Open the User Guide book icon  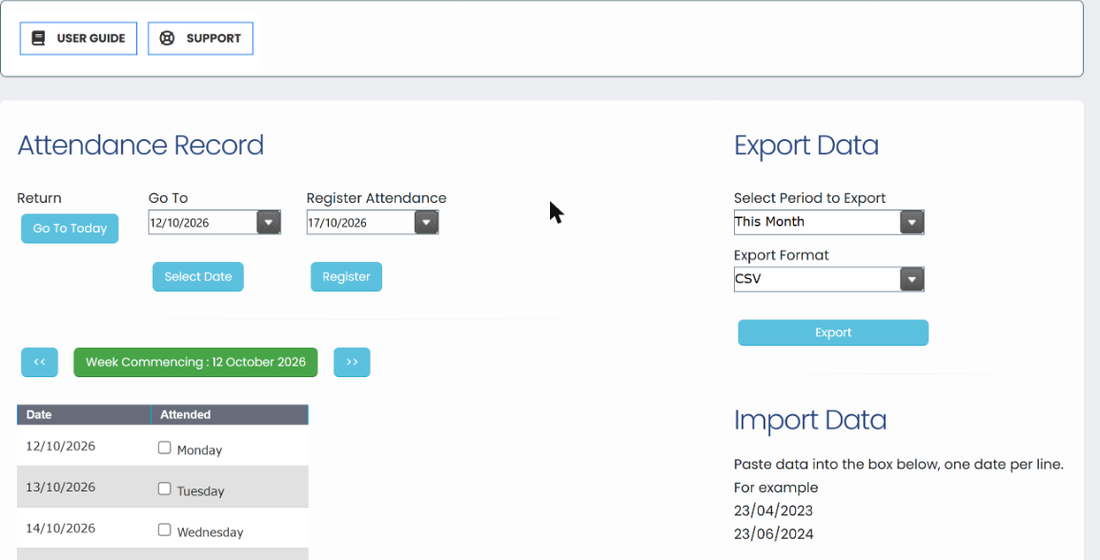(x=39, y=38)
